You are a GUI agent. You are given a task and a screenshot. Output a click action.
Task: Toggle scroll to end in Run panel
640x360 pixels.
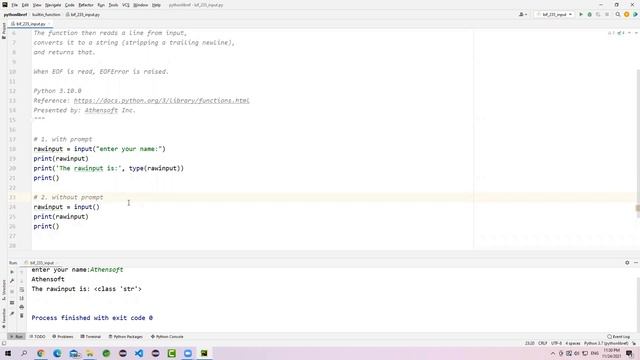point(22,298)
